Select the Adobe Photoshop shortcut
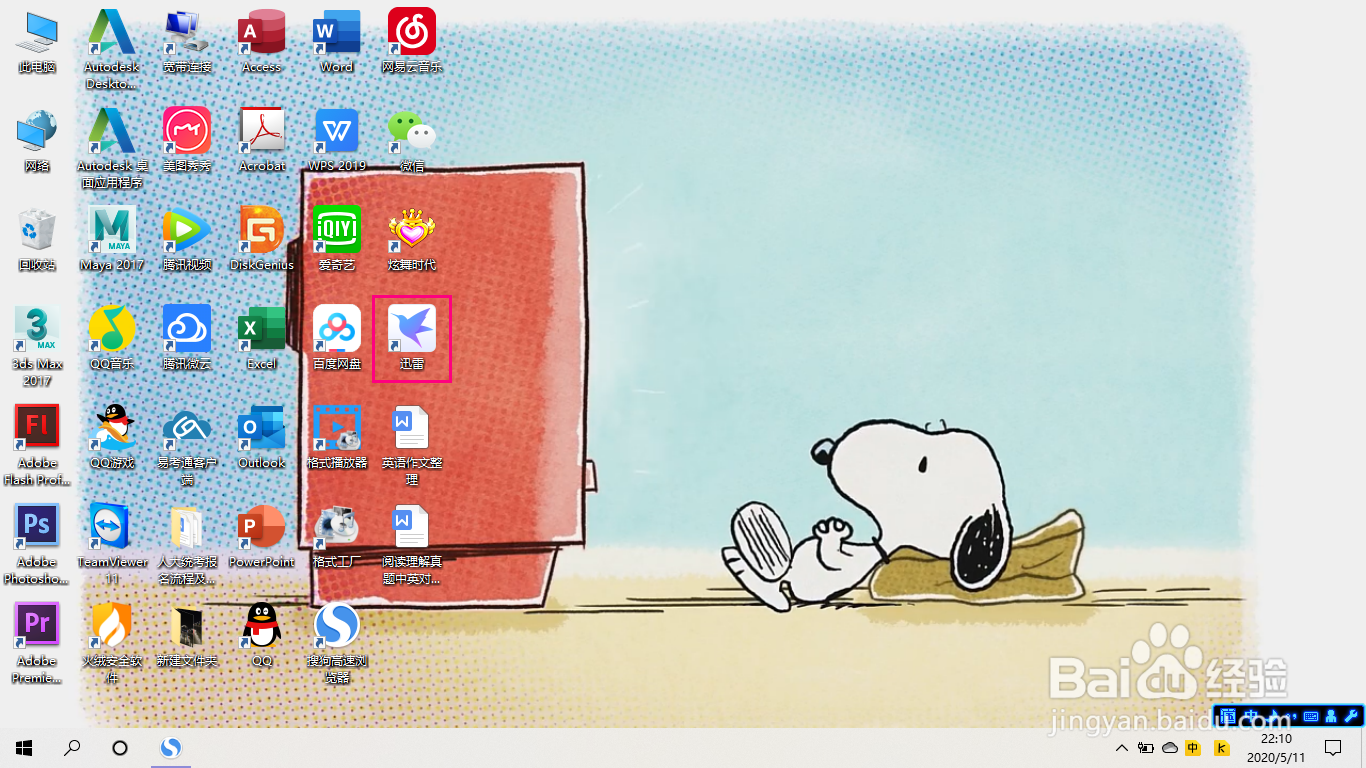This screenshot has height=768, width=1366. 37,545
